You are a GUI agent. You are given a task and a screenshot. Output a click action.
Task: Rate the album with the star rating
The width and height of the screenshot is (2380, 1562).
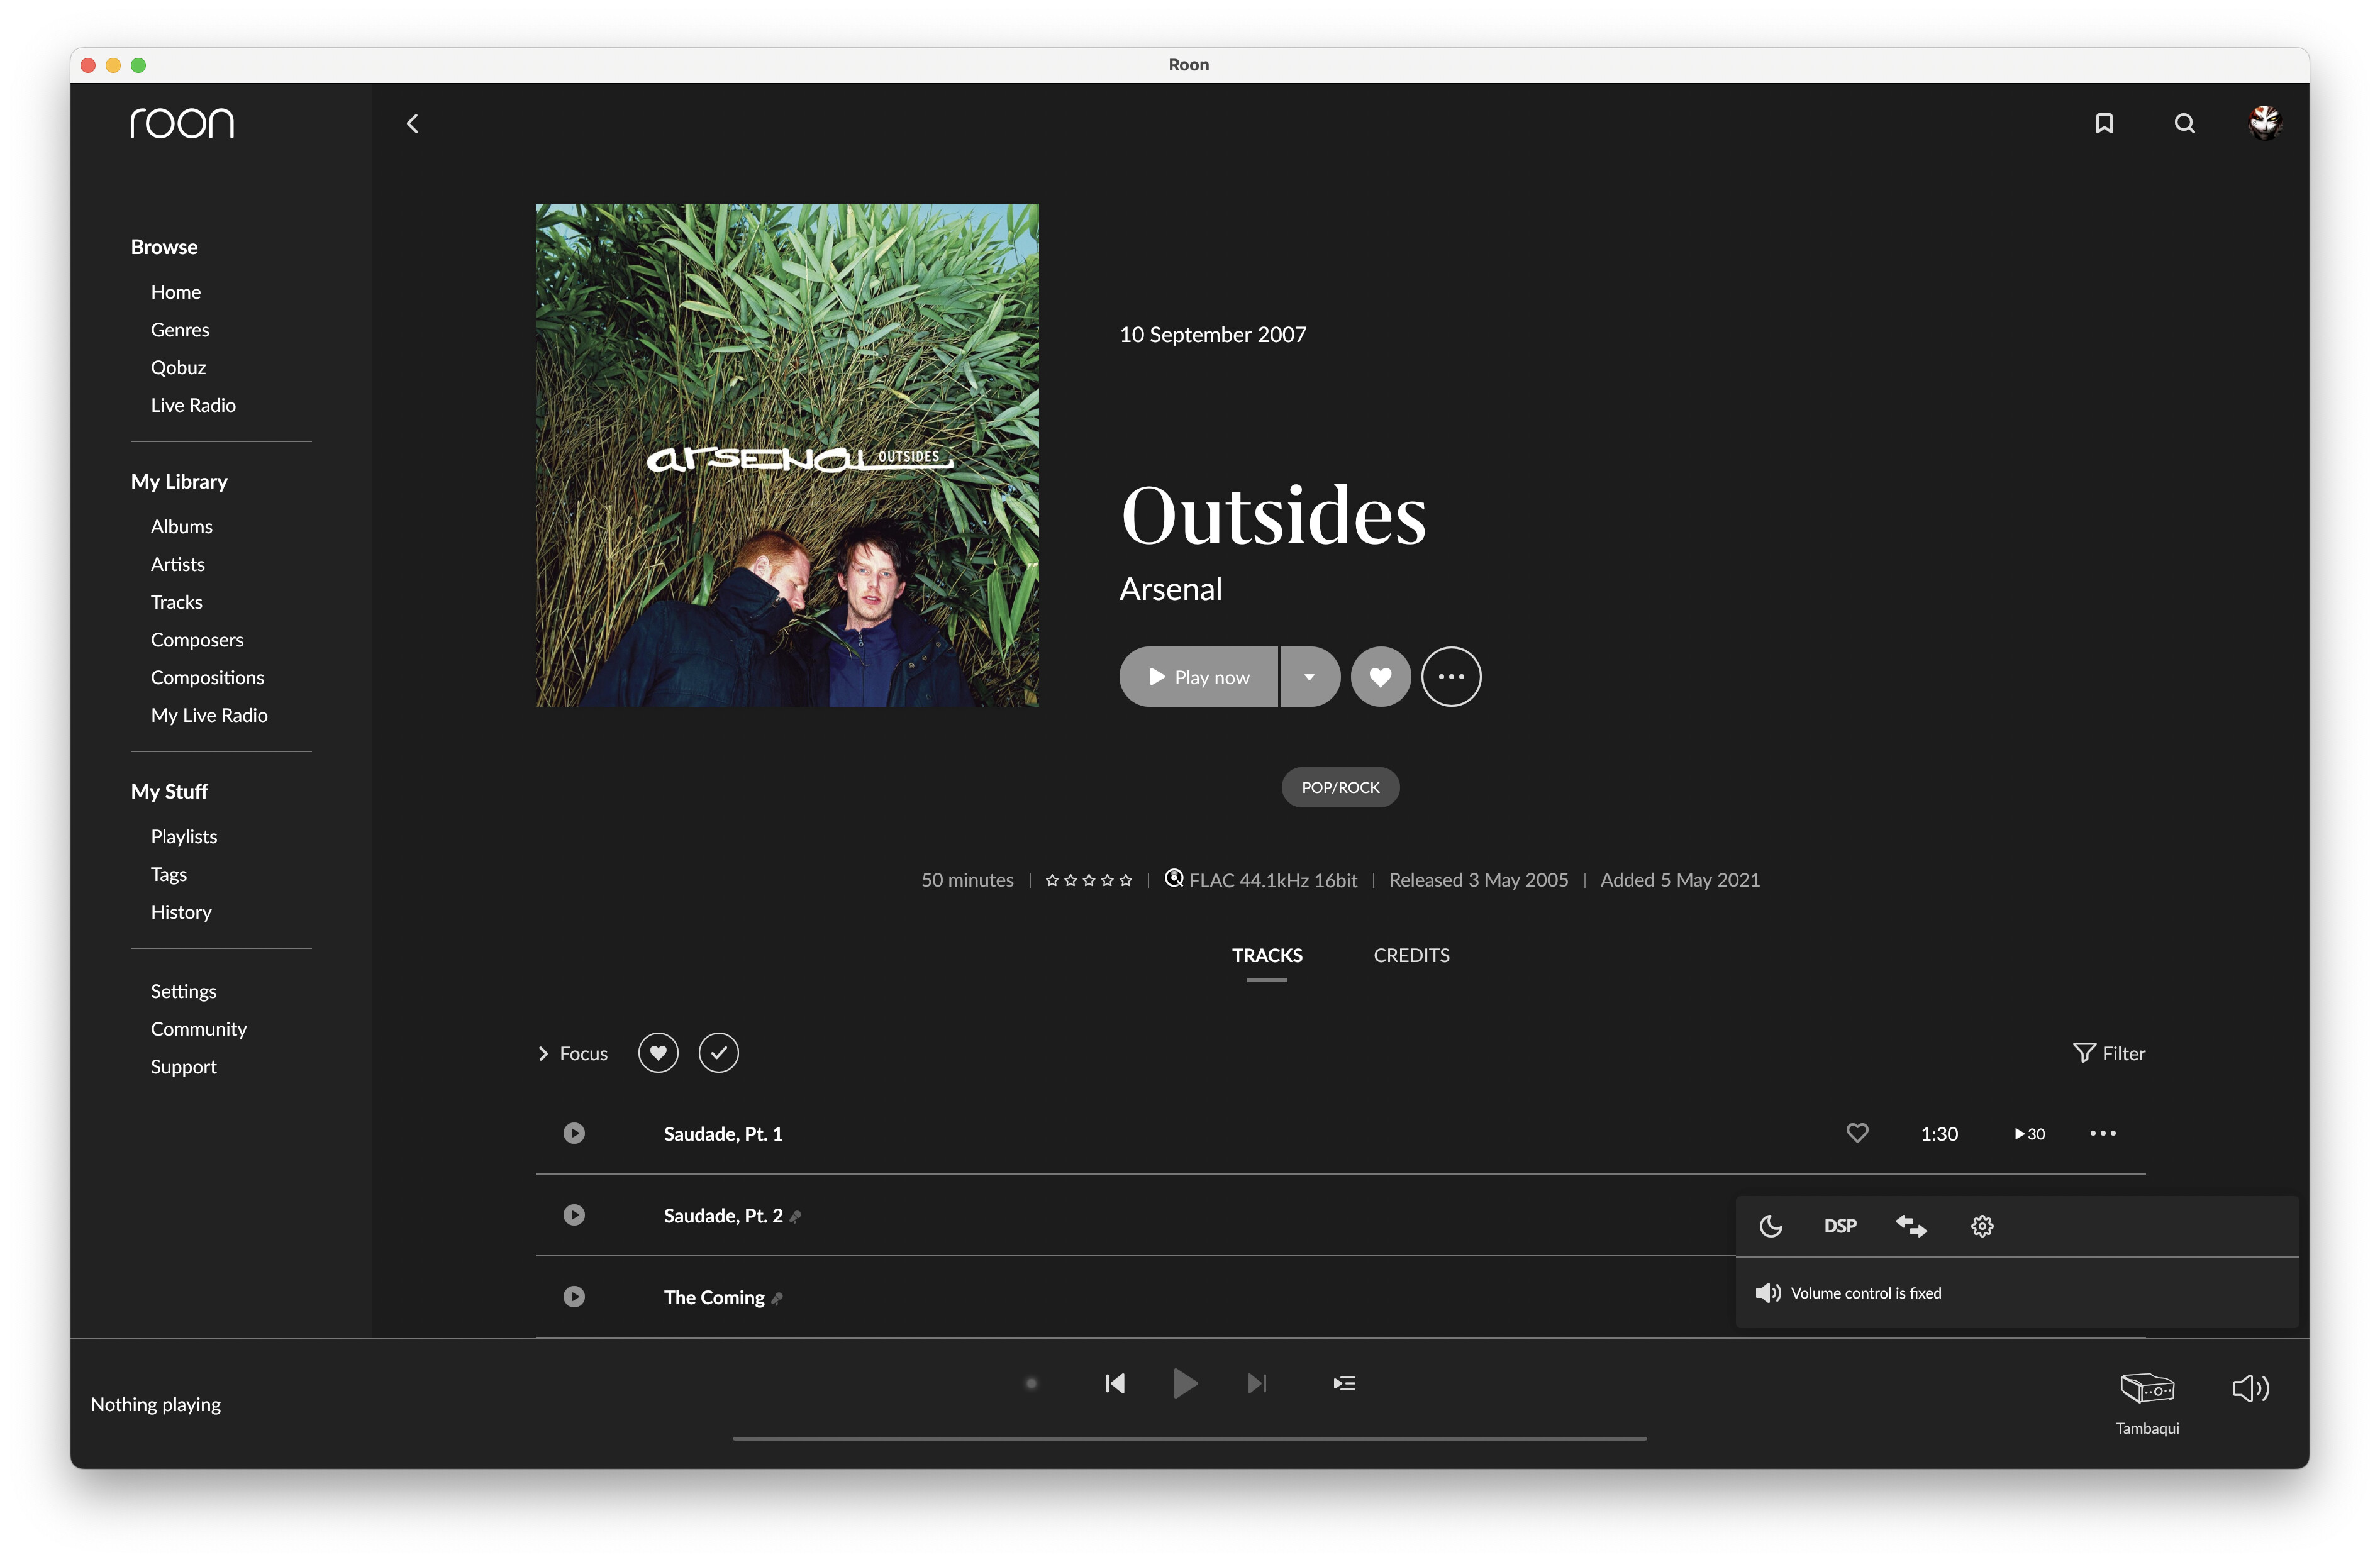tap(1088, 880)
